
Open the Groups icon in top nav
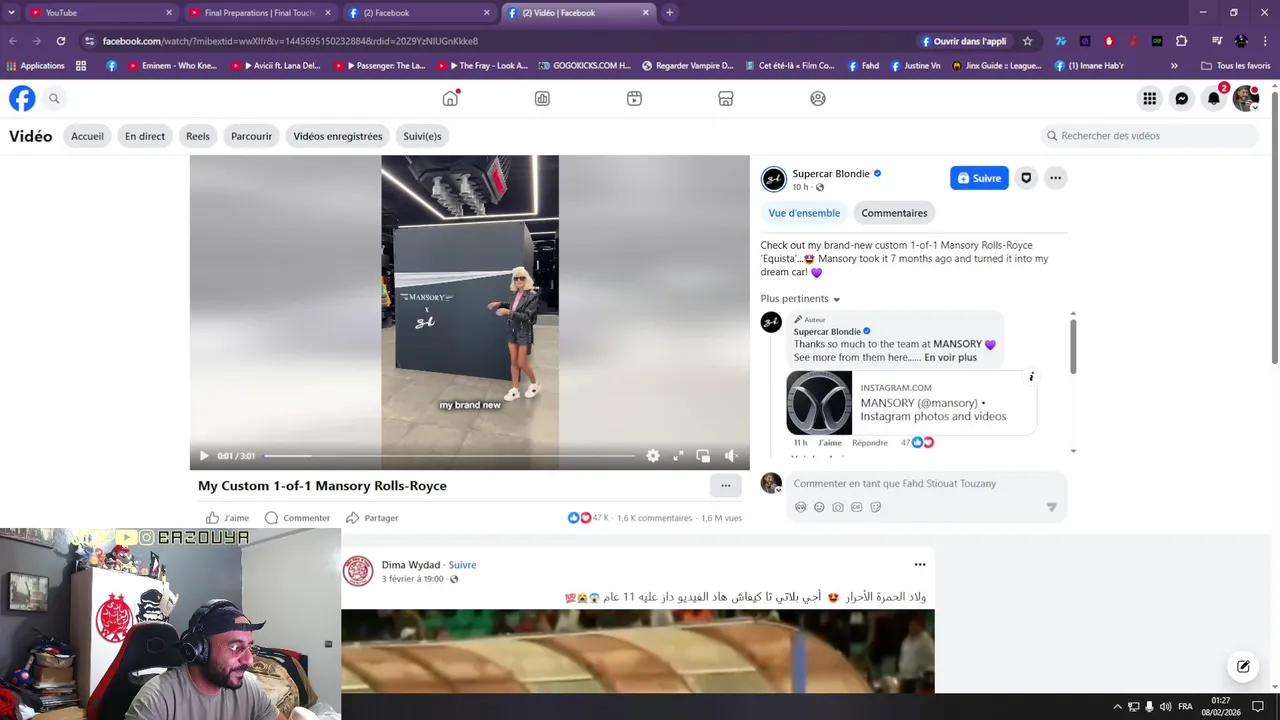tap(818, 98)
